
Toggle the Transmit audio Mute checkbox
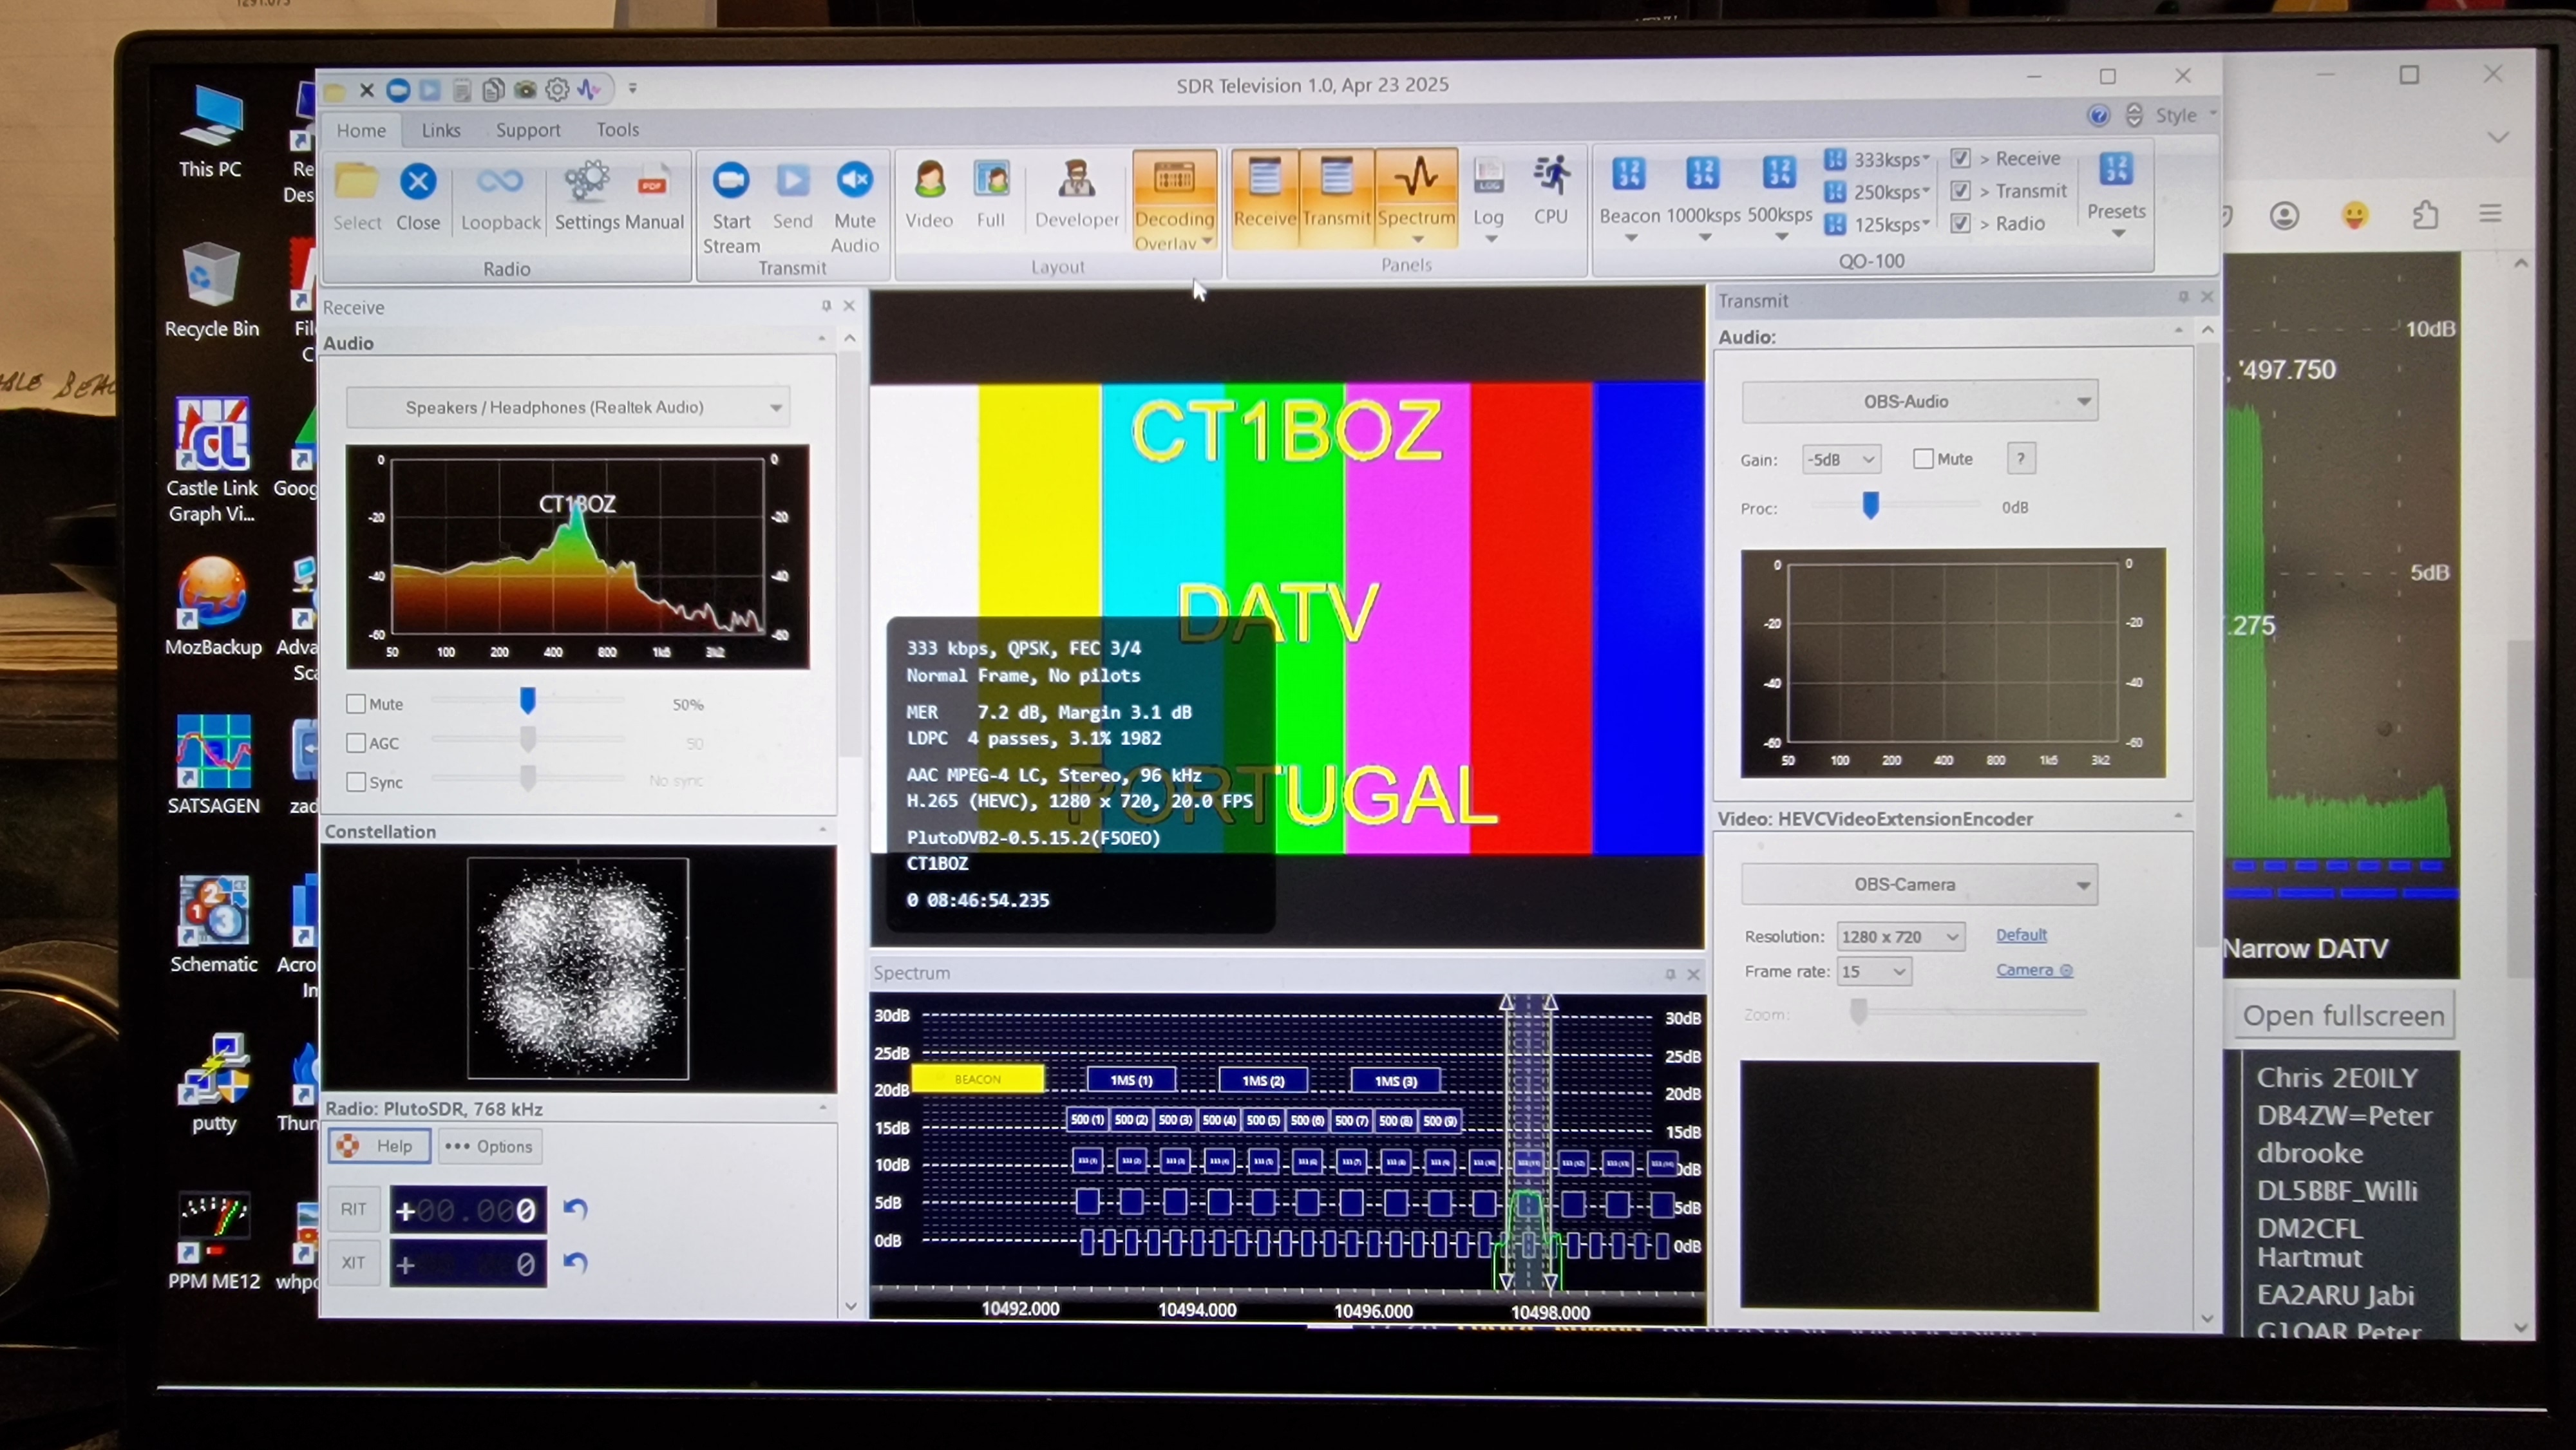pyautogui.click(x=1922, y=458)
